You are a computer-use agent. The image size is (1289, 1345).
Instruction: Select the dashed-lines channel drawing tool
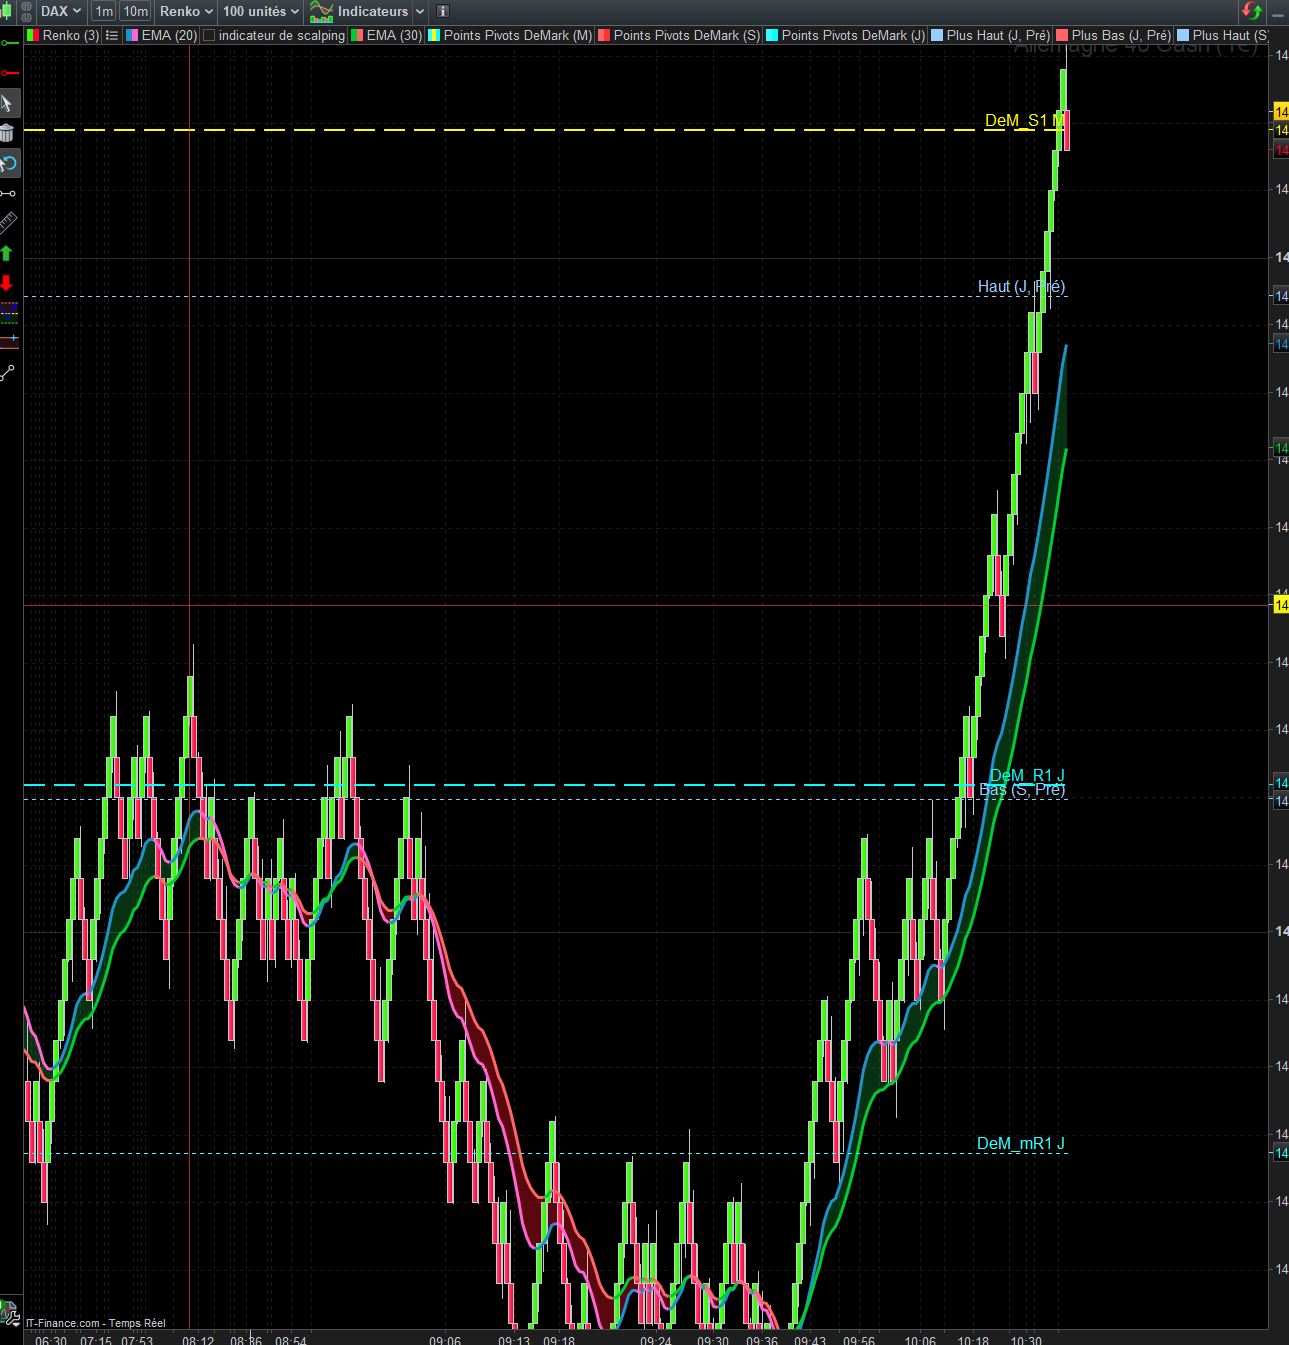pyautogui.click(x=9, y=313)
